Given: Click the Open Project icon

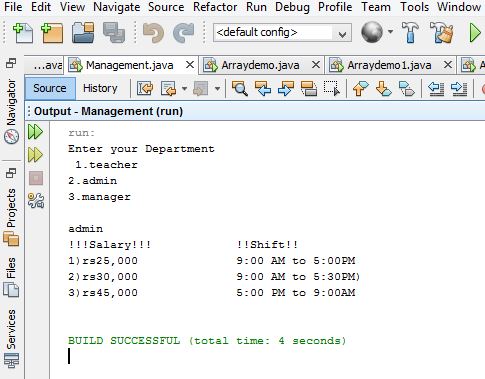Looking at the screenshot, I should [x=83, y=33].
